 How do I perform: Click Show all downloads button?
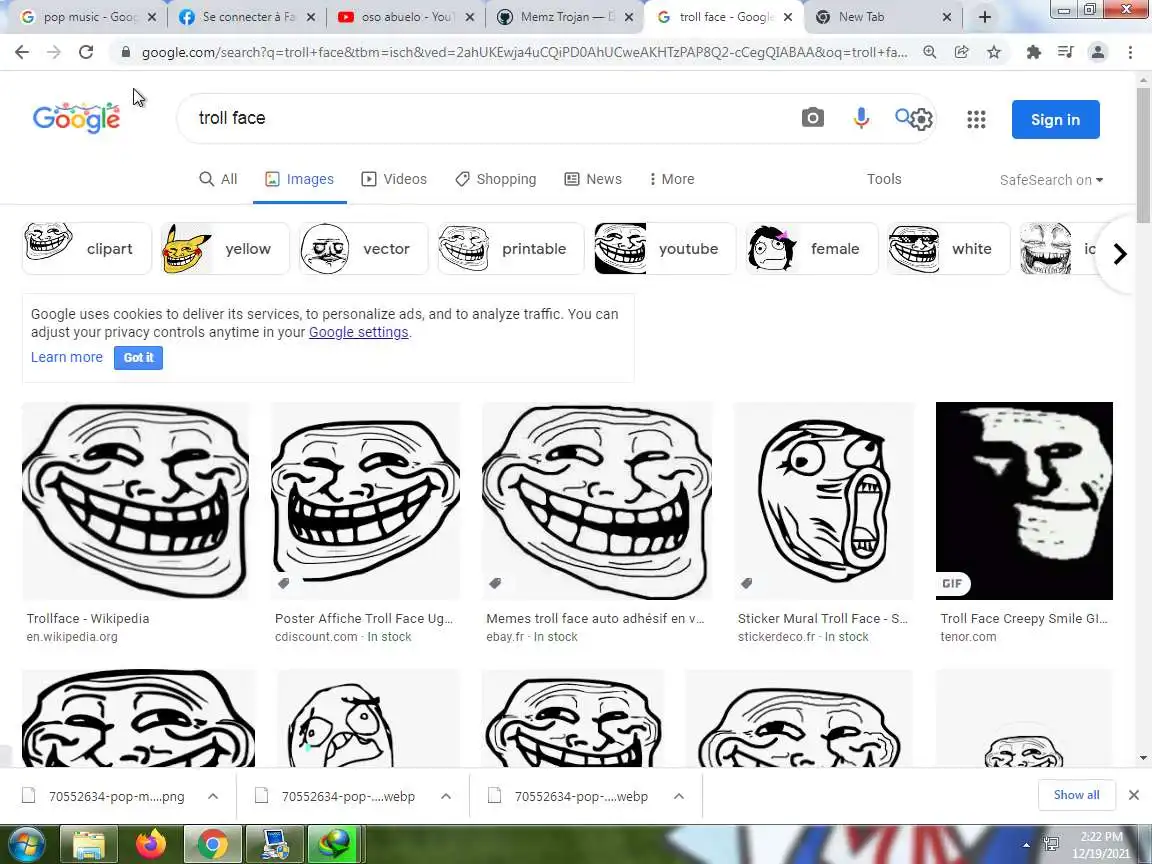click(1076, 795)
